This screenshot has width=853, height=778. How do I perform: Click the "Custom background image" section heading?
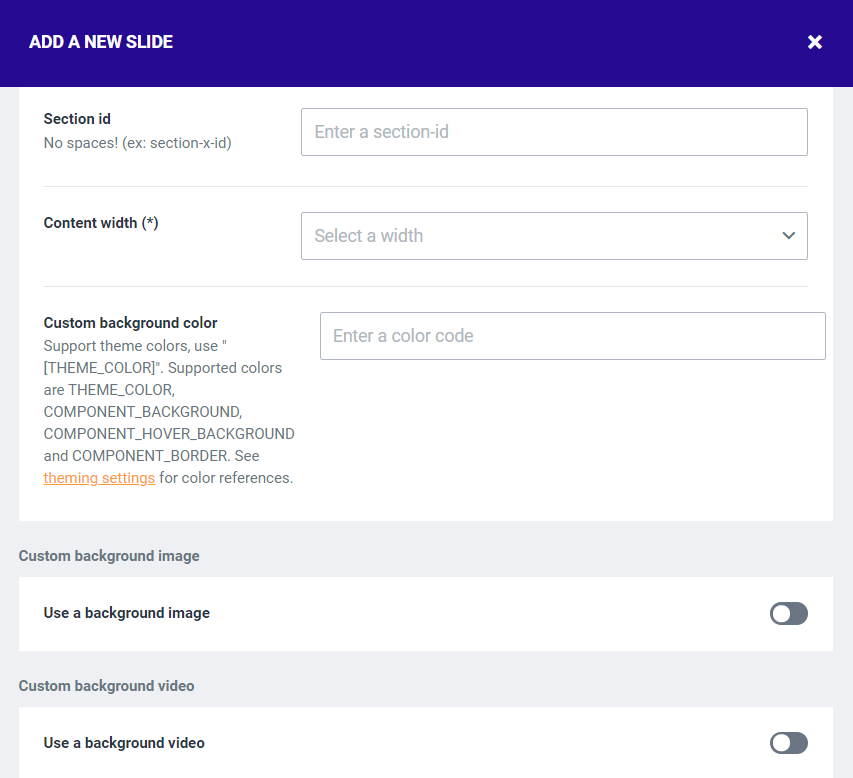109,556
